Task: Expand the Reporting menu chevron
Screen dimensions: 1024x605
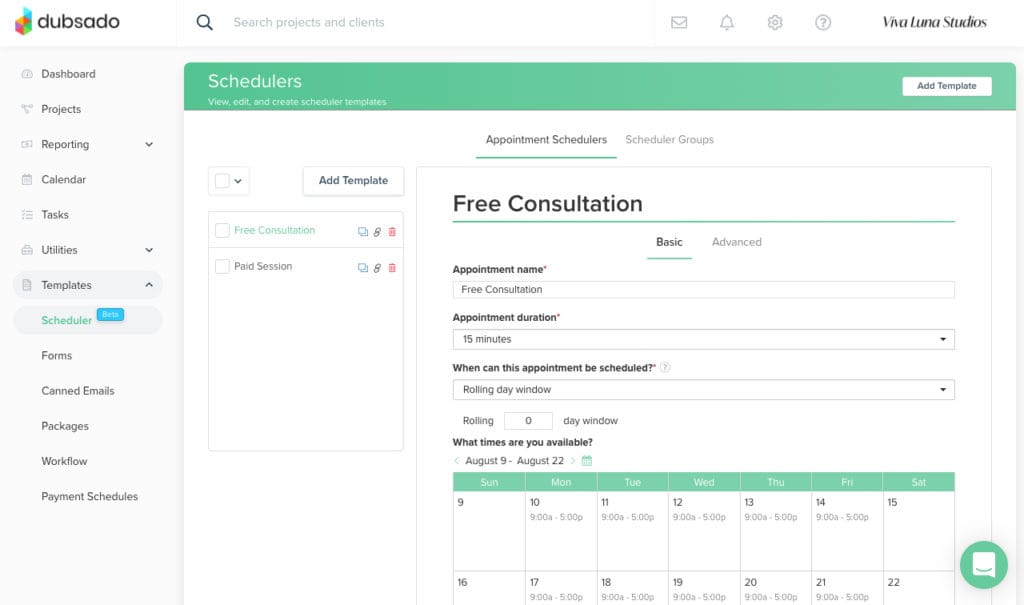Action: coord(149,144)
